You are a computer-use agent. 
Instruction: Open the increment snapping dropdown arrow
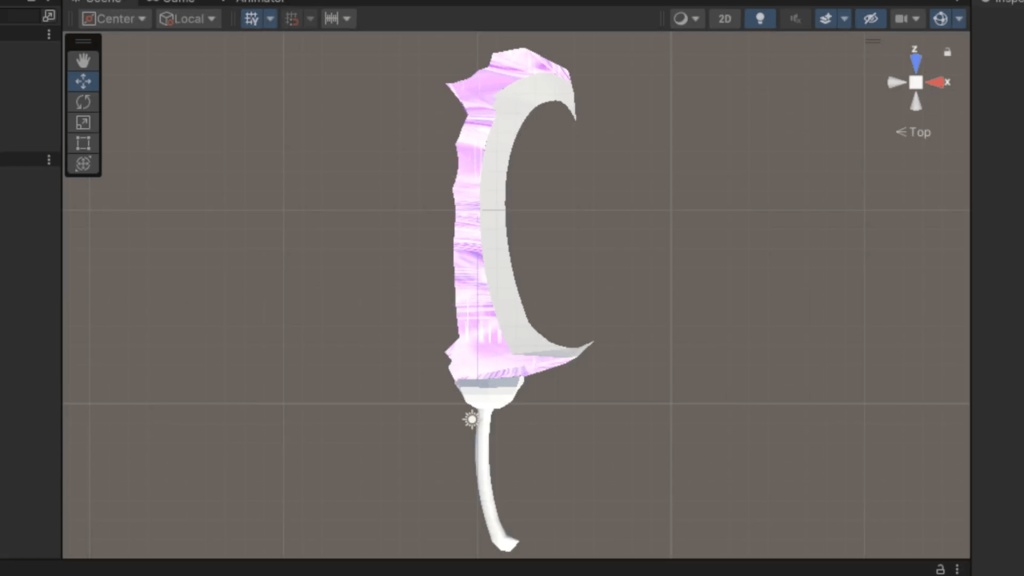347,19
